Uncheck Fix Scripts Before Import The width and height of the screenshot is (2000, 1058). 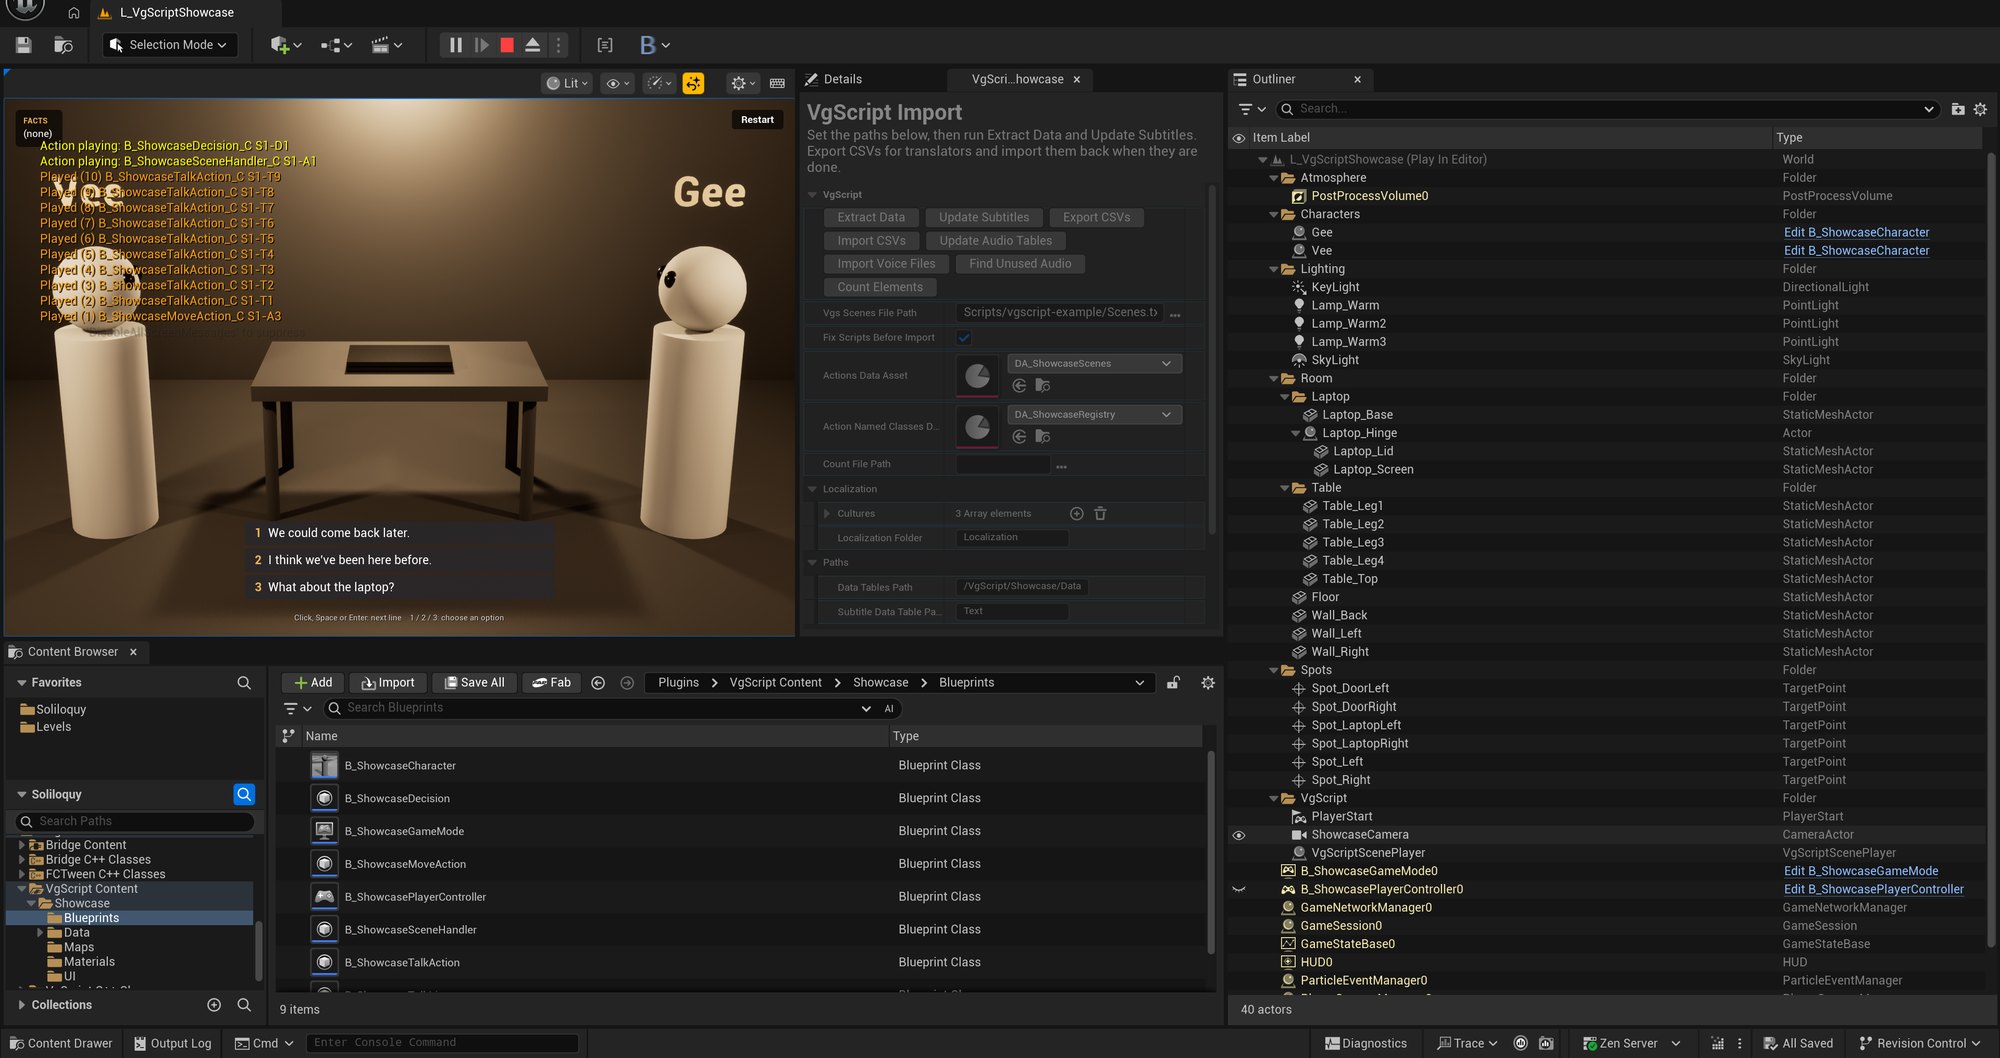(964, 338)
